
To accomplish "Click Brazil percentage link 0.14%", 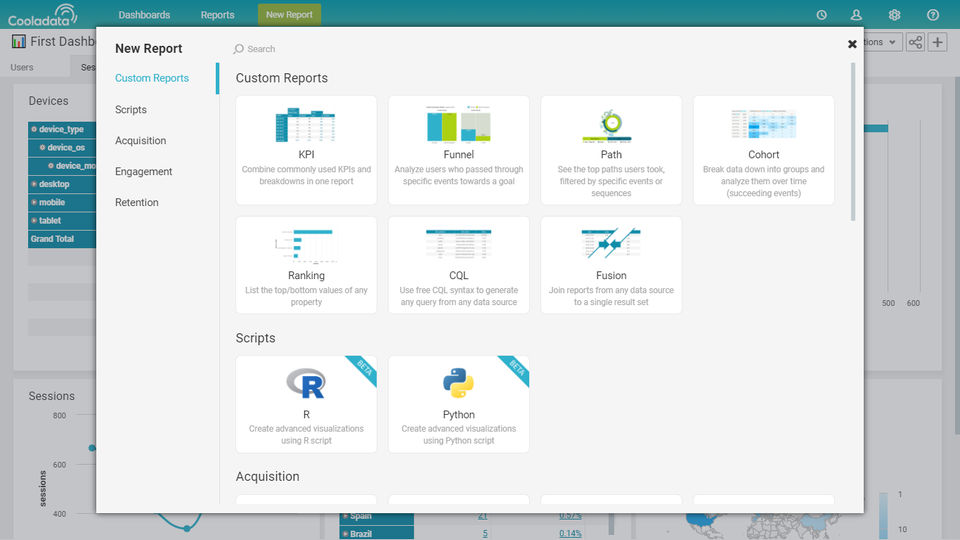I will coord(570,534).
